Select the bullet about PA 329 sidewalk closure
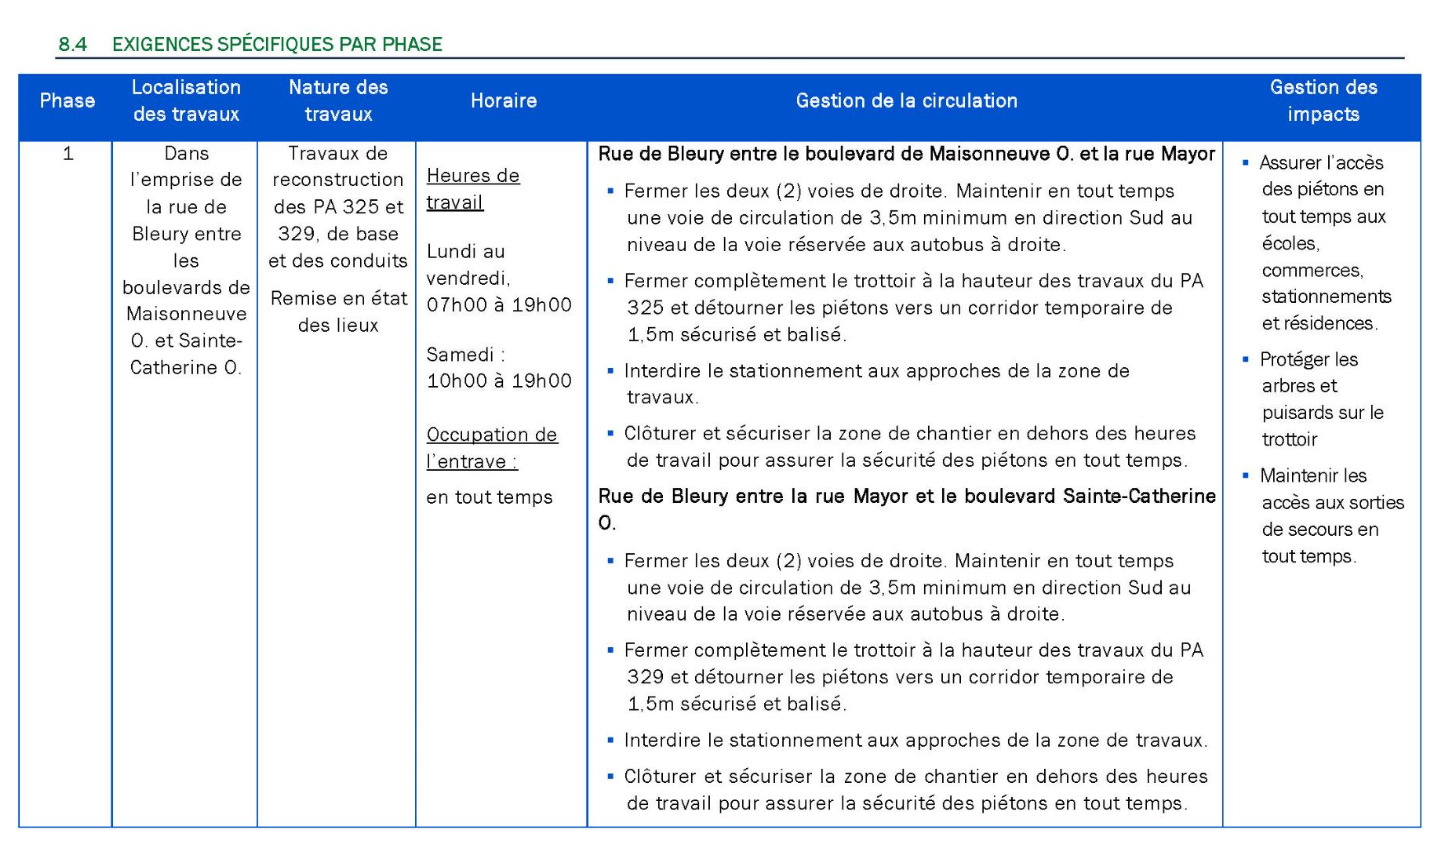The image size is (1440, 854). pyautogui.click(x=913, y=677)
